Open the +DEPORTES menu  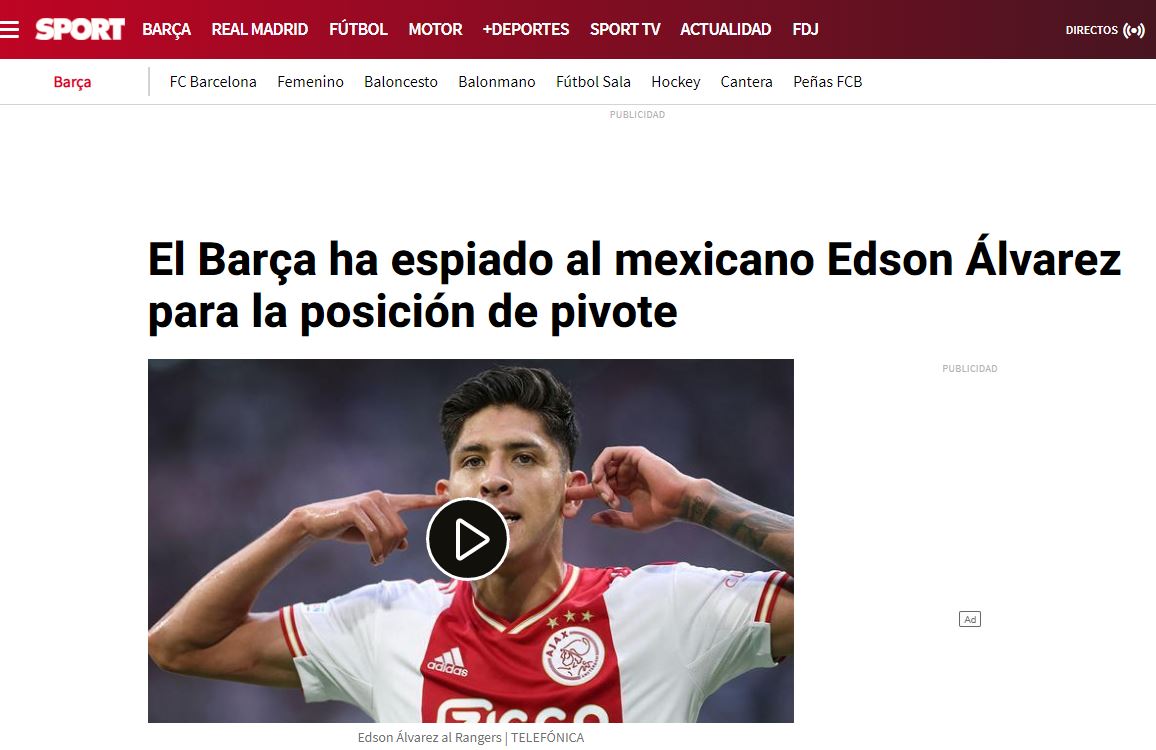tap(526, 29)
